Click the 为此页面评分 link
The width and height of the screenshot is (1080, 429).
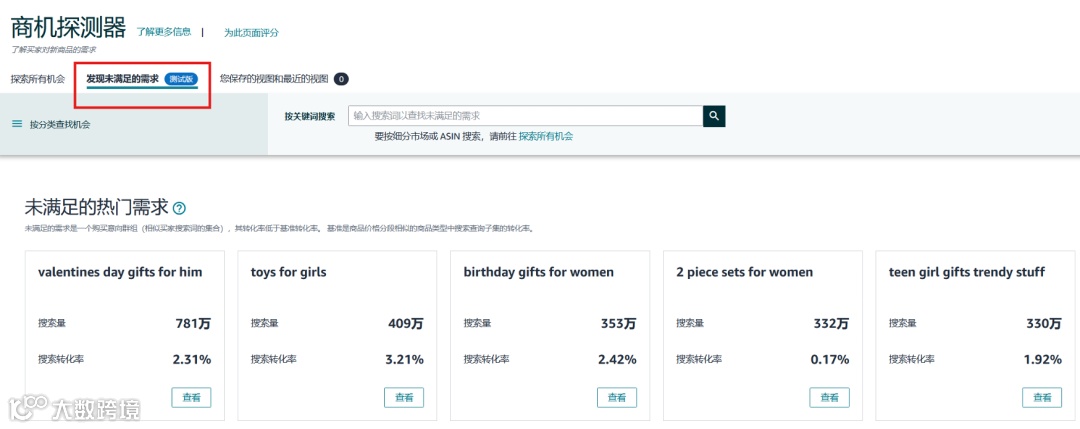coord(251,32)
